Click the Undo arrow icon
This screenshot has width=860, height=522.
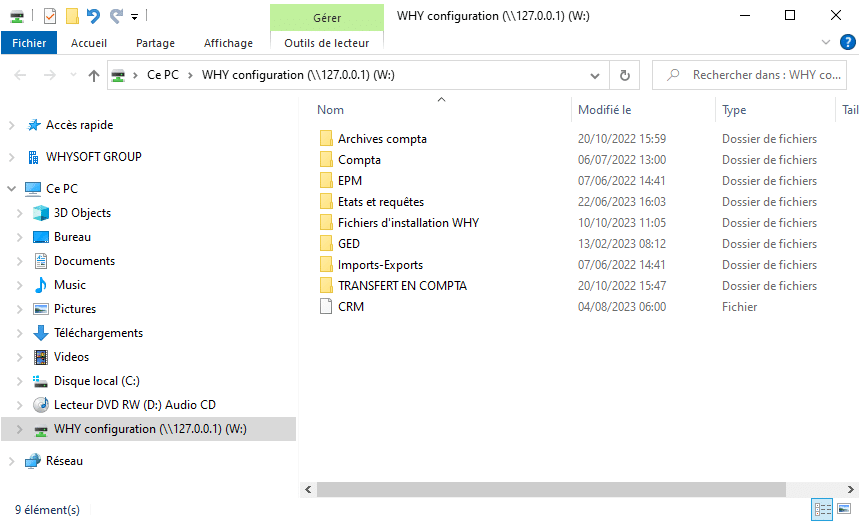(x=94, y=16)
